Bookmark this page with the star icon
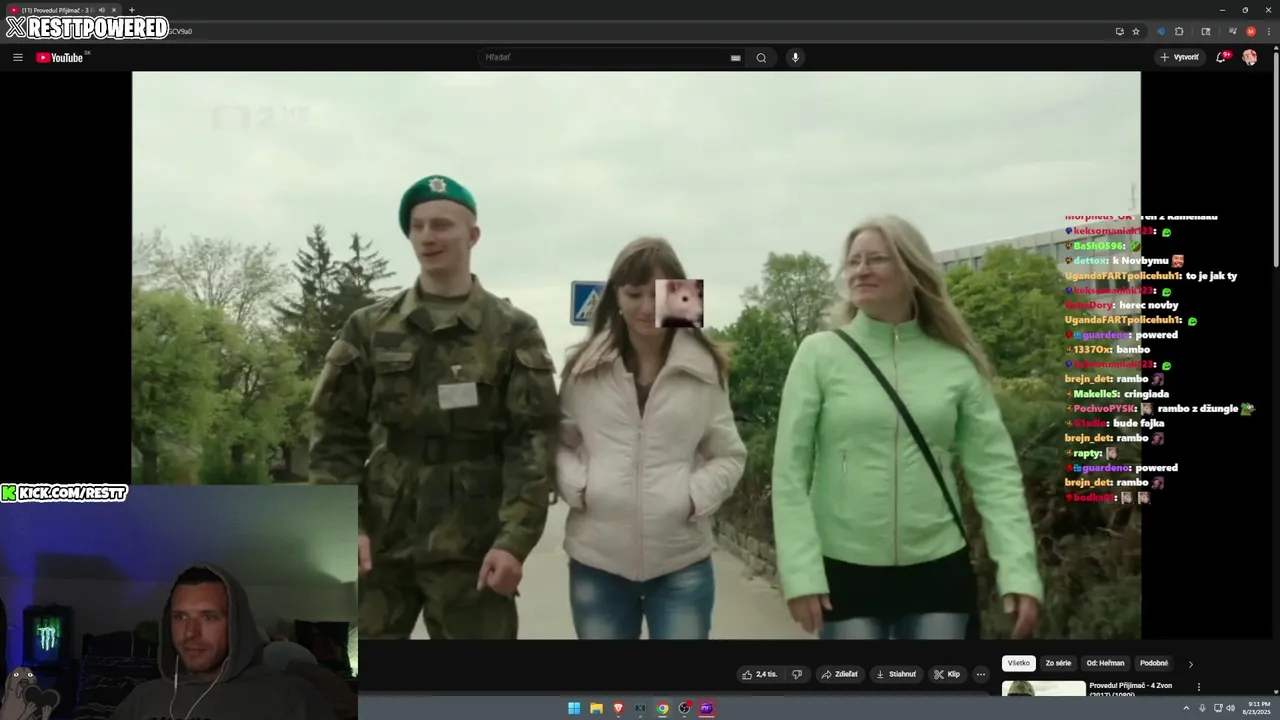 (x=1136, y=31)
